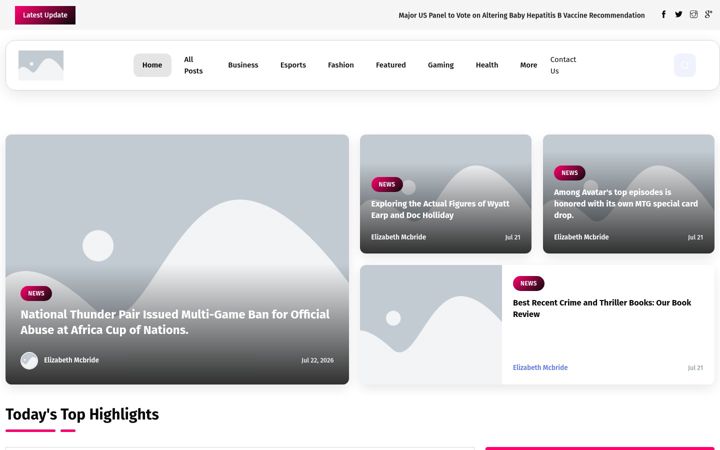
Task: Open the Contact Us page
Action: pyautogui.click(x=563, y=65)
